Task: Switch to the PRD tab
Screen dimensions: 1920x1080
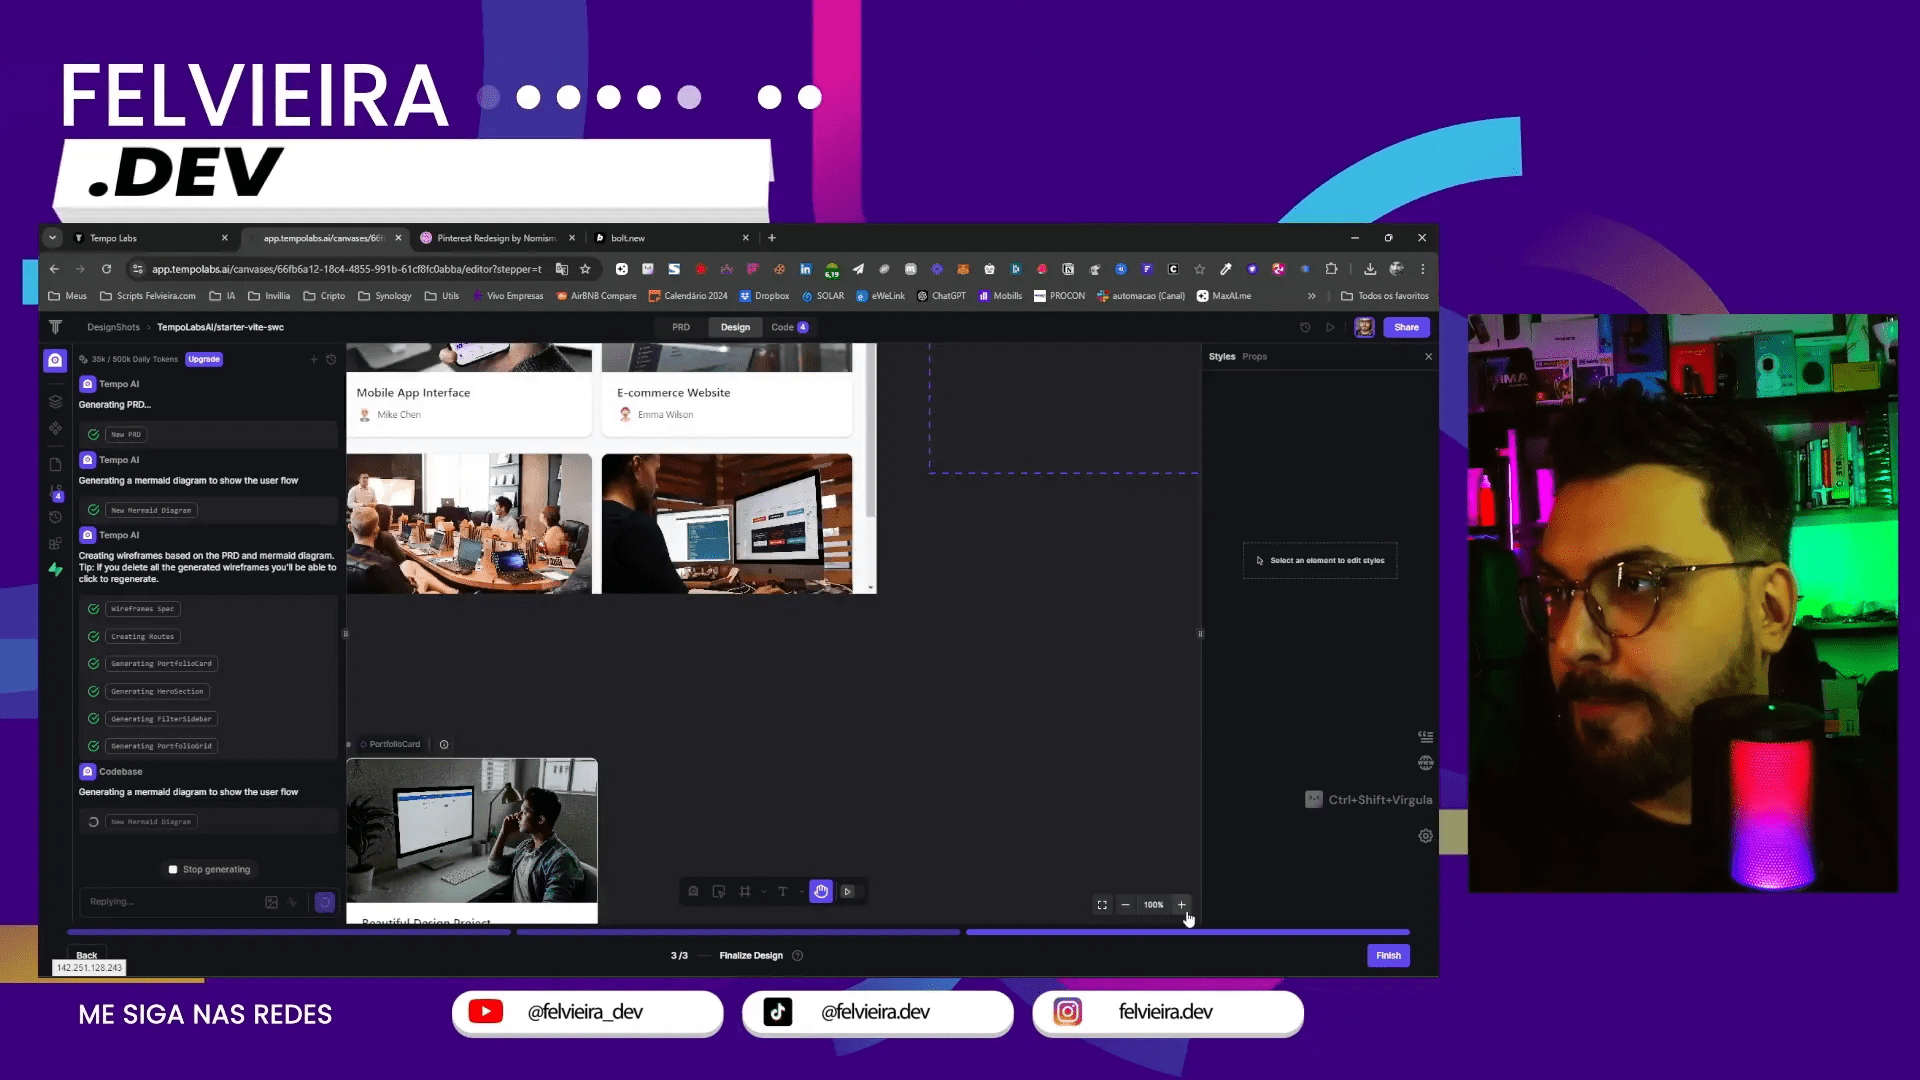Action: tap(681, 327)
